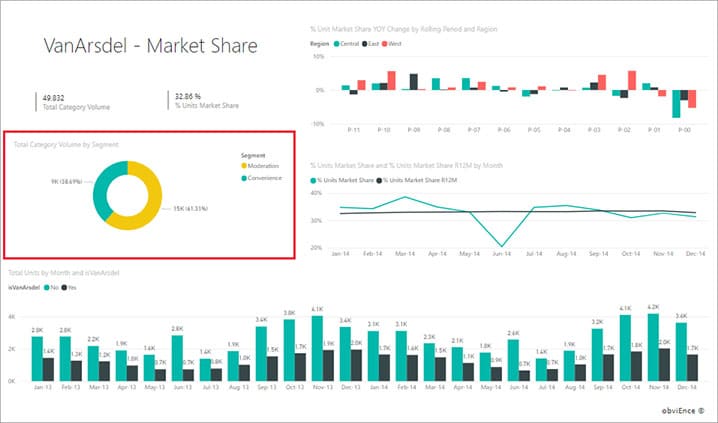718x423 pixels.
Task: Select the teal 3.8K bar for Oct-13
Action: [289, 350]
